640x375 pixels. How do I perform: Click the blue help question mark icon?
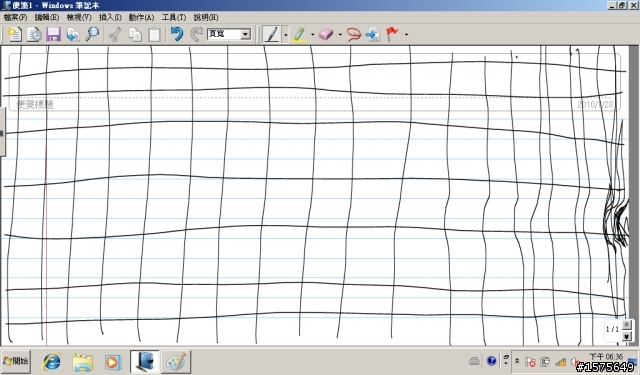tap(491, 361)
